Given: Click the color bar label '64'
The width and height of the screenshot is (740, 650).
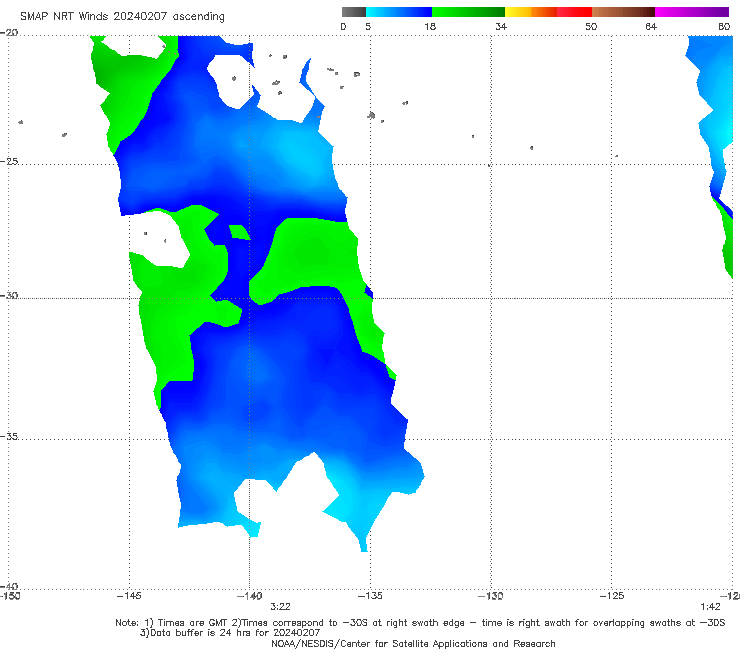Looking at the screenshot, I should click(x=651, y=26).
